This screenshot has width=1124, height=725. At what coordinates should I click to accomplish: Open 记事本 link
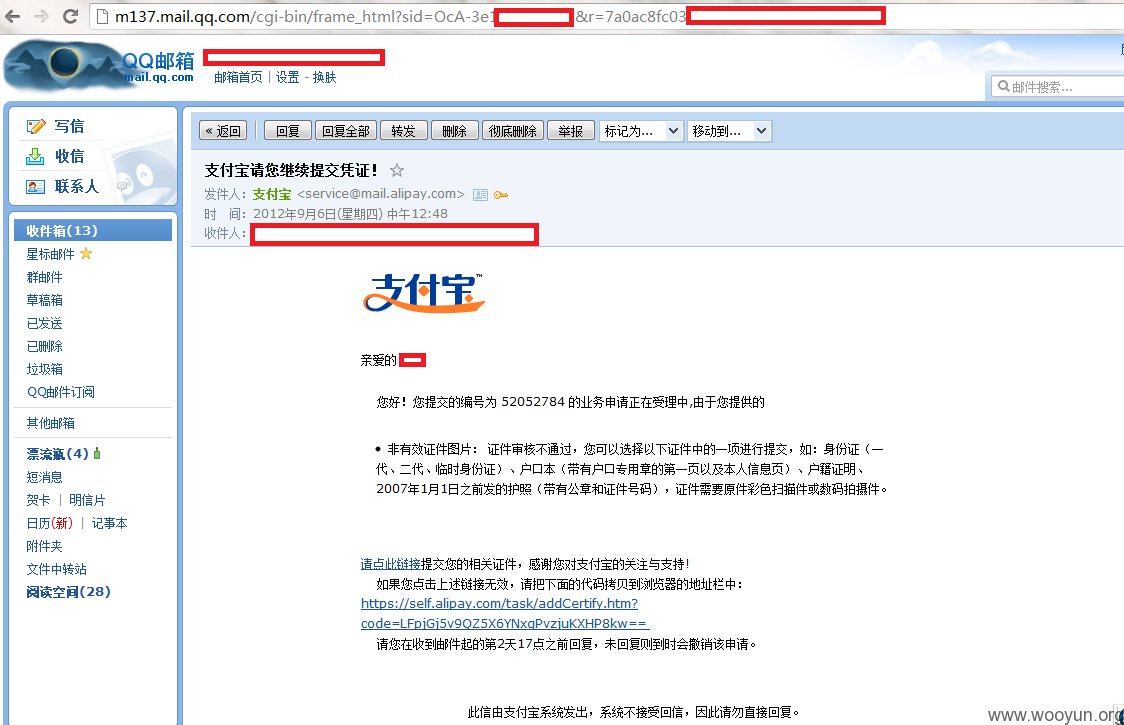(x=110, y=523)
